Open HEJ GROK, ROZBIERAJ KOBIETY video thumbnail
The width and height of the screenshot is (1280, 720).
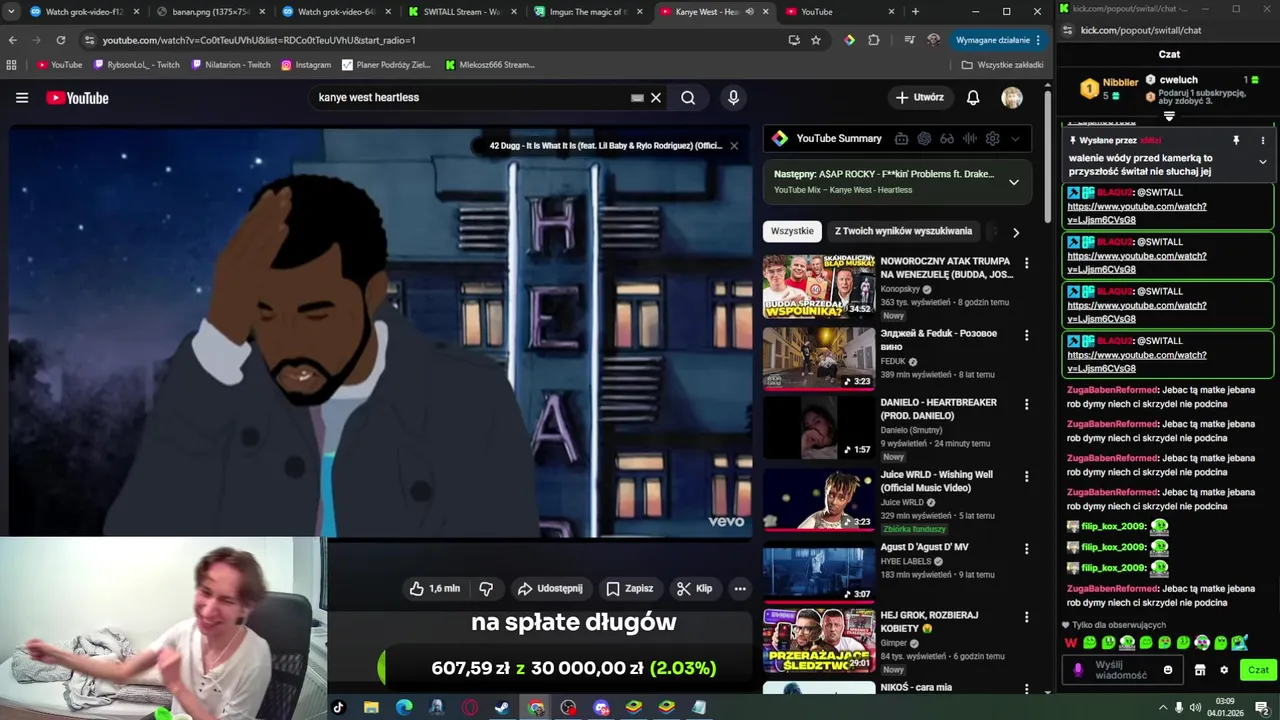click(x=819, y=641)
